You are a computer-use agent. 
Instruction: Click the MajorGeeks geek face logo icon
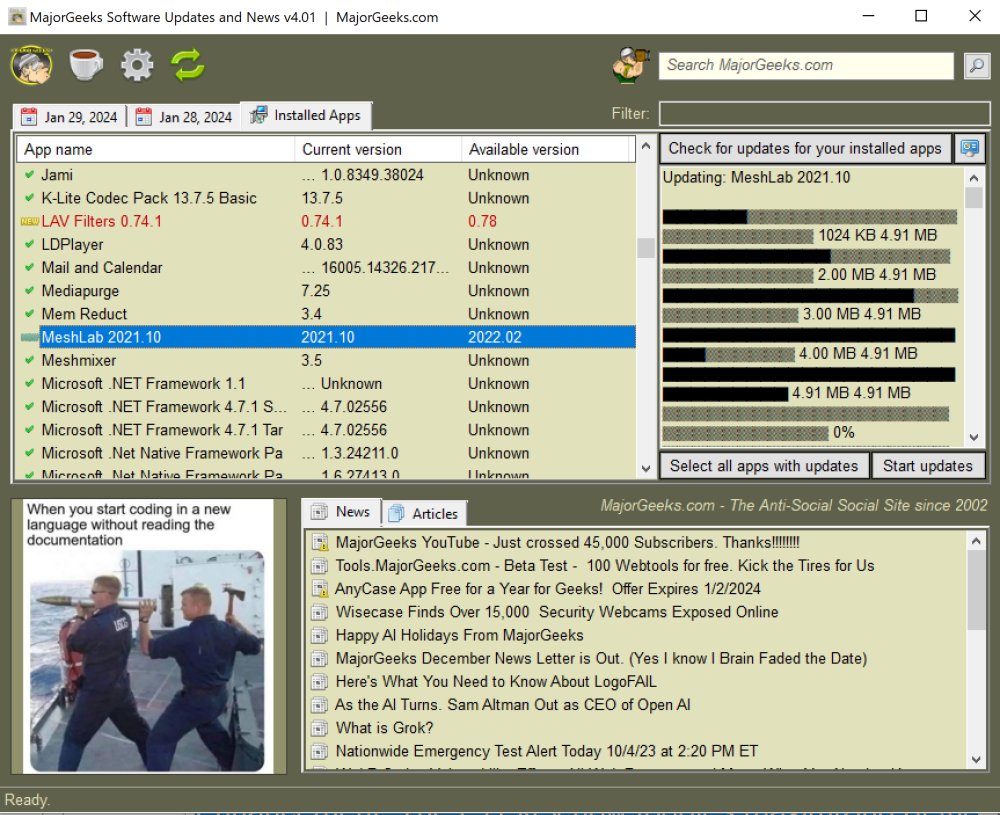(33, 64)
